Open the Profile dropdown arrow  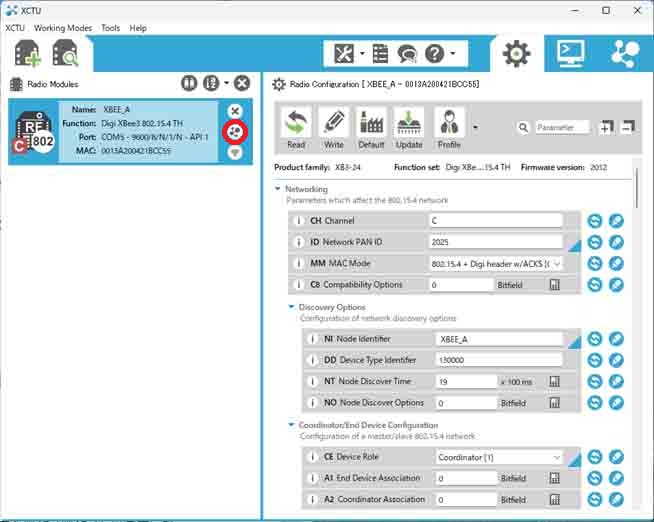tap(475, 127)
